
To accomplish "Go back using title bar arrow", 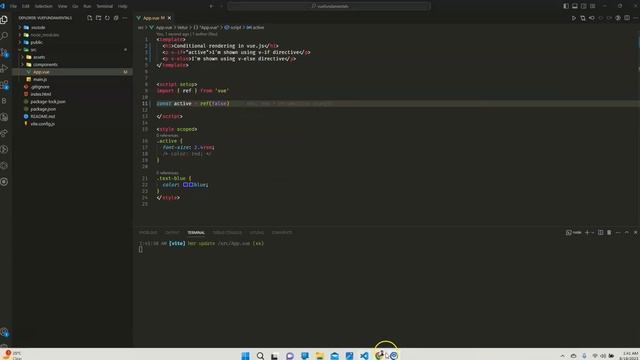I will pos(211,6).
